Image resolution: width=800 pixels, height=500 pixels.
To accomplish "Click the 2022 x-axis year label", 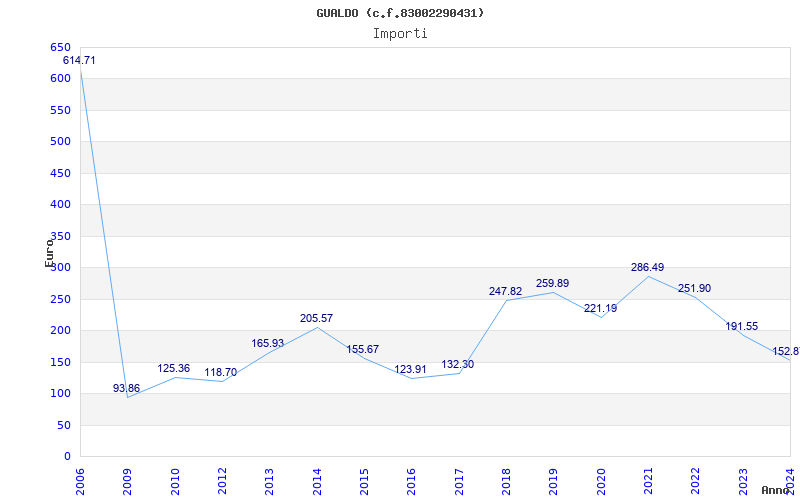I will 696,481.
